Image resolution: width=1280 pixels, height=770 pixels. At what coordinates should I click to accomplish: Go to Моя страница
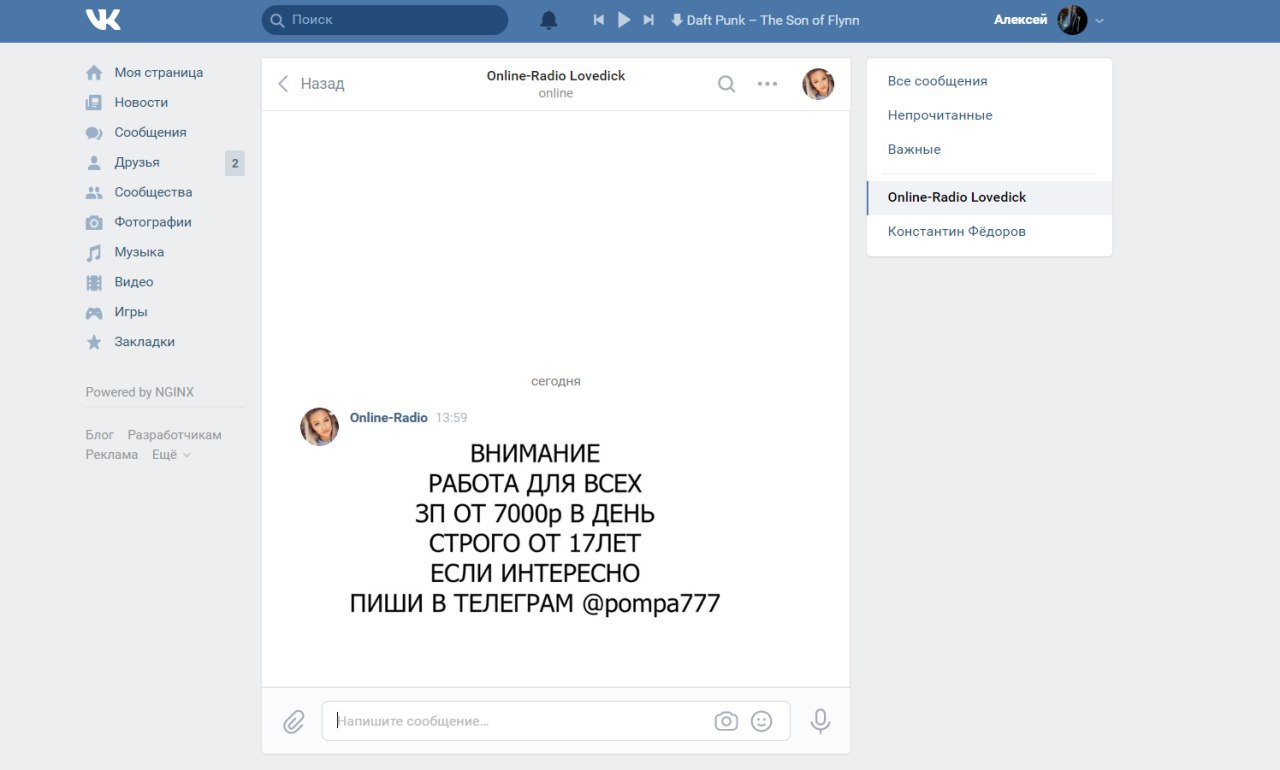(x=158, y=72)
